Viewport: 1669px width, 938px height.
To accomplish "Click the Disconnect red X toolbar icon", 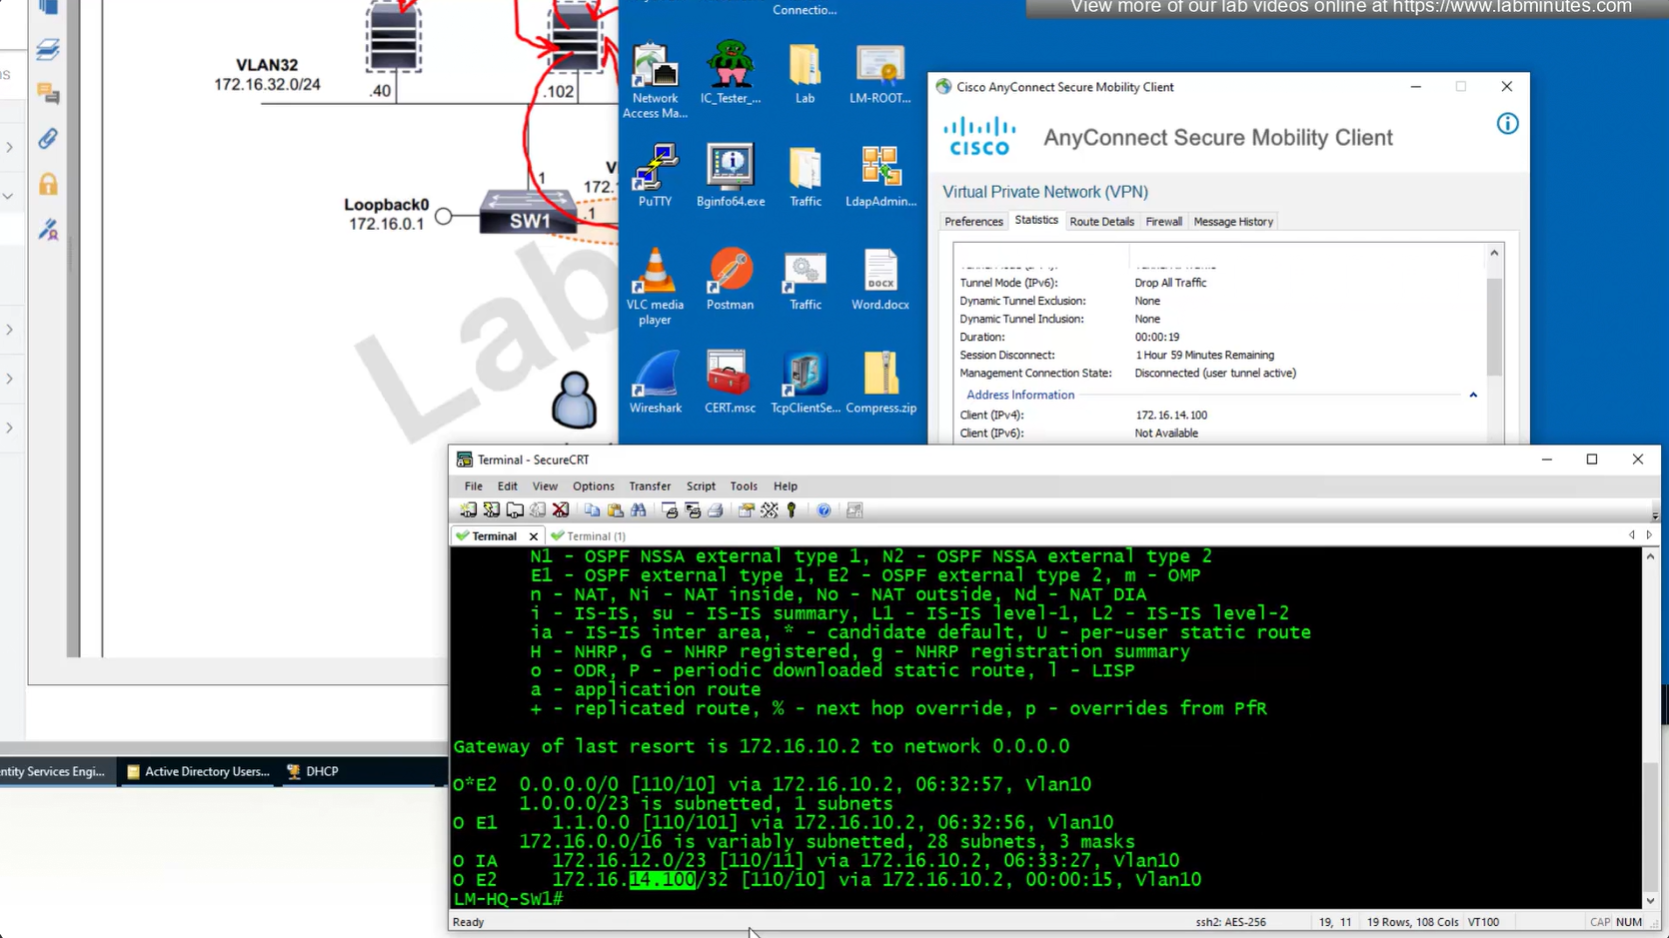I will (x=561, y=511).
